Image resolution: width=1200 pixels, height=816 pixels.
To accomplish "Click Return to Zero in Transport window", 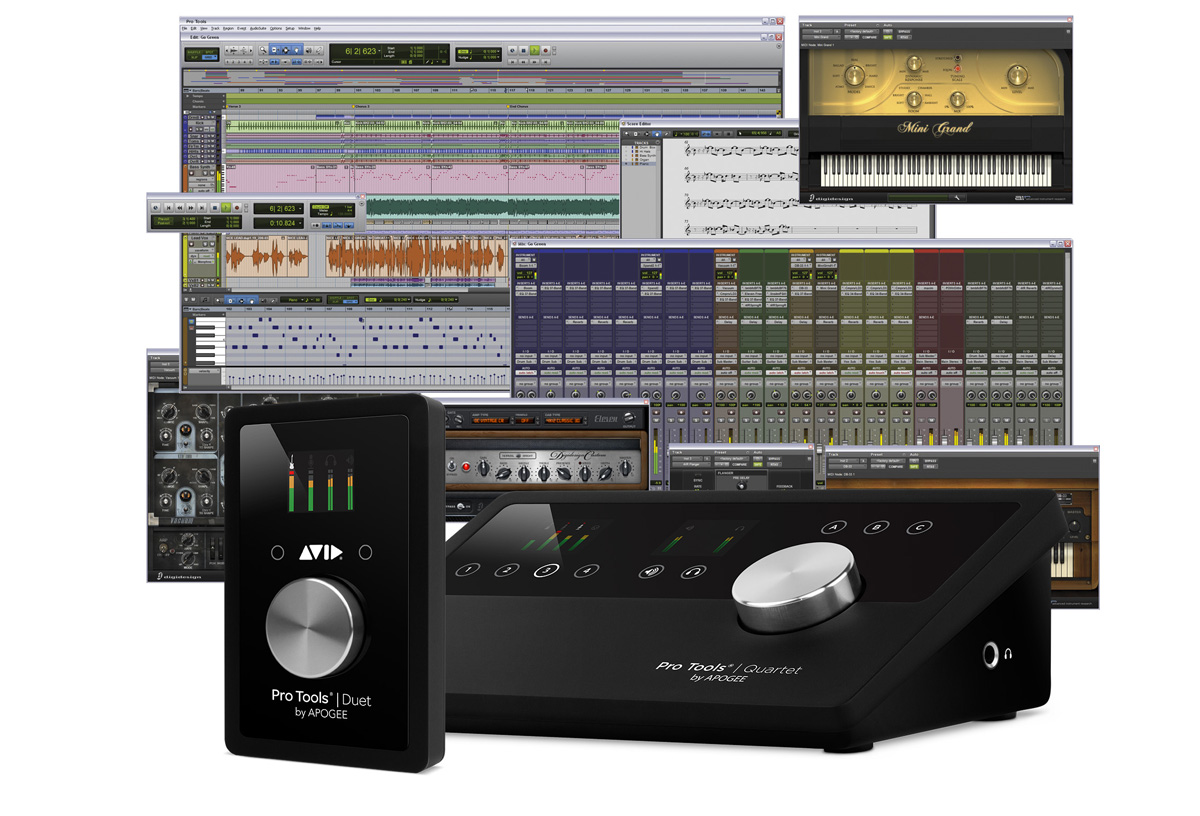I will 169,207.
